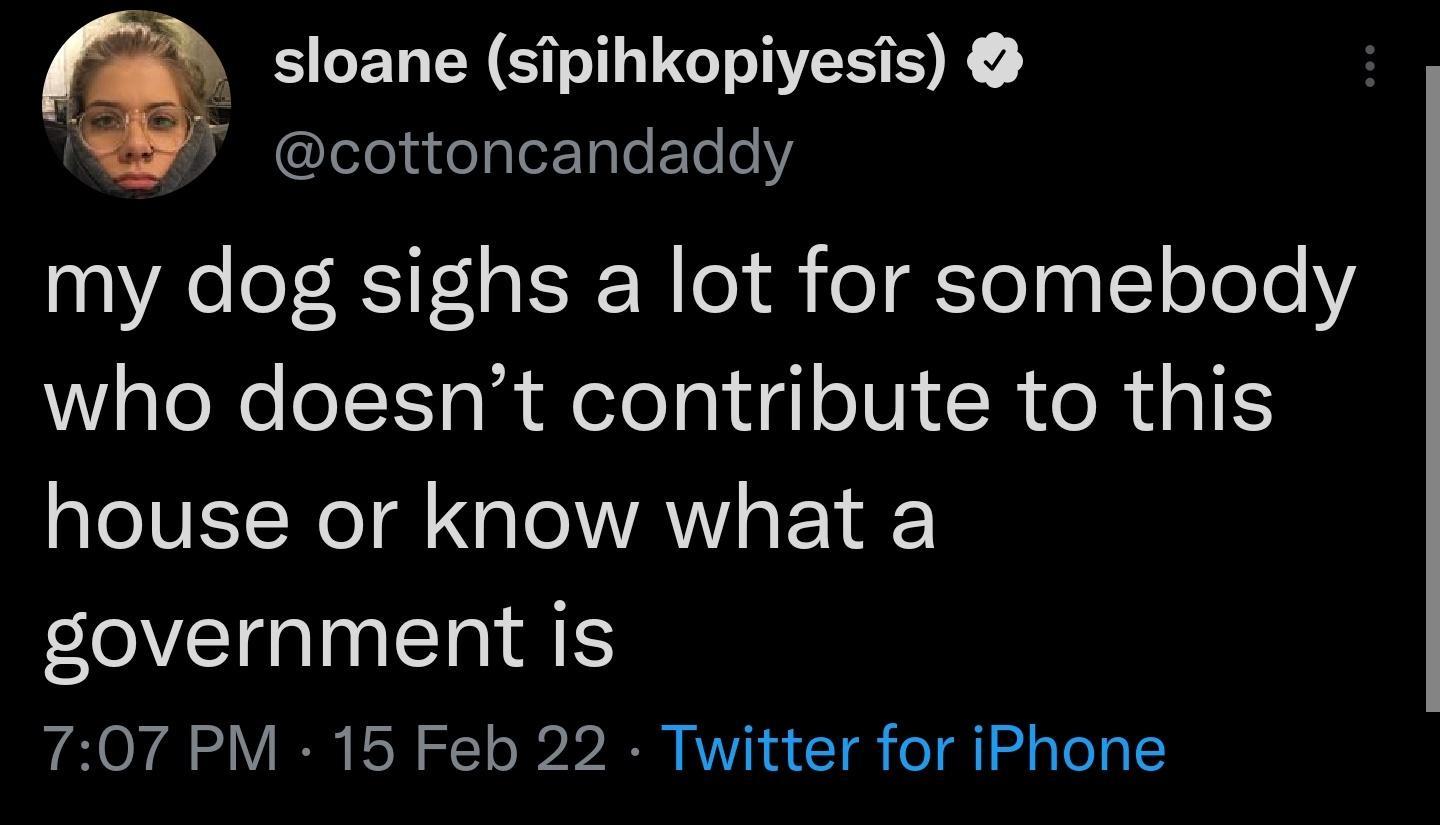Open the three-dot more options menu
Viewport: 1440px width, 825px height.
tap(1370, 66)
